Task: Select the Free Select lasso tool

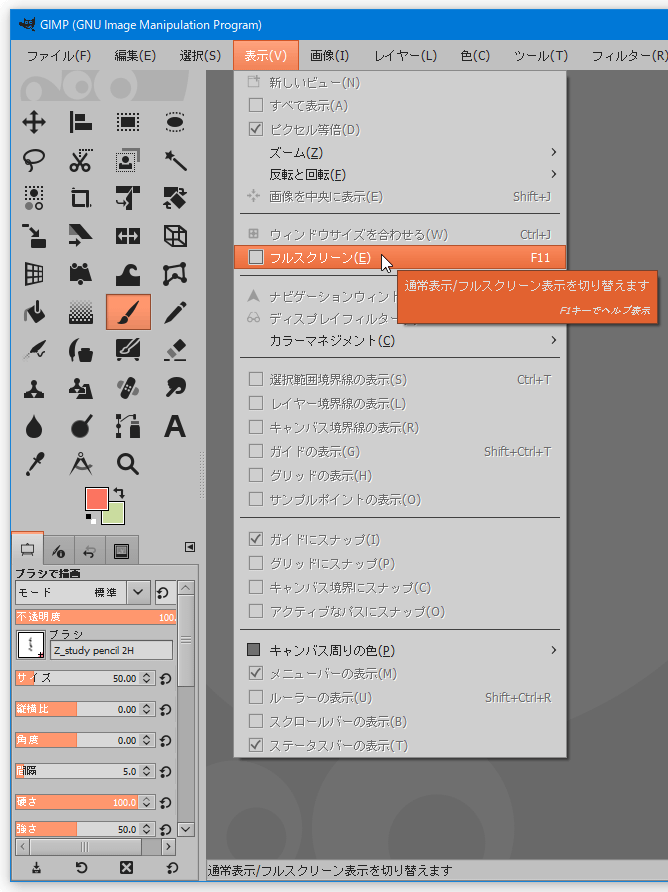Action: click(x=34, y=160)
